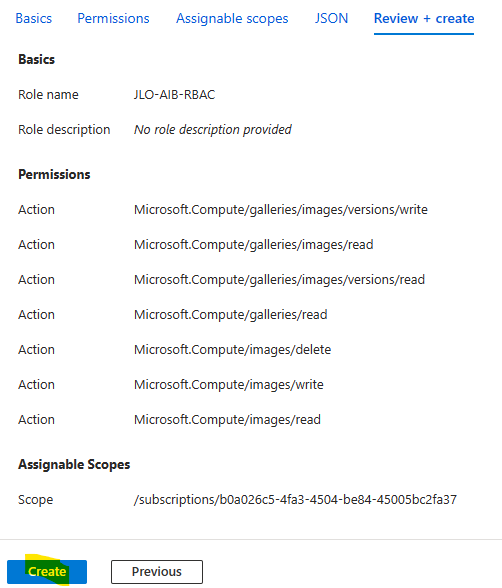The height and width of the screenshot is (588, 502).
Task: Select the galleries/images/versions/write permission
Action: (x=280, y=210)
